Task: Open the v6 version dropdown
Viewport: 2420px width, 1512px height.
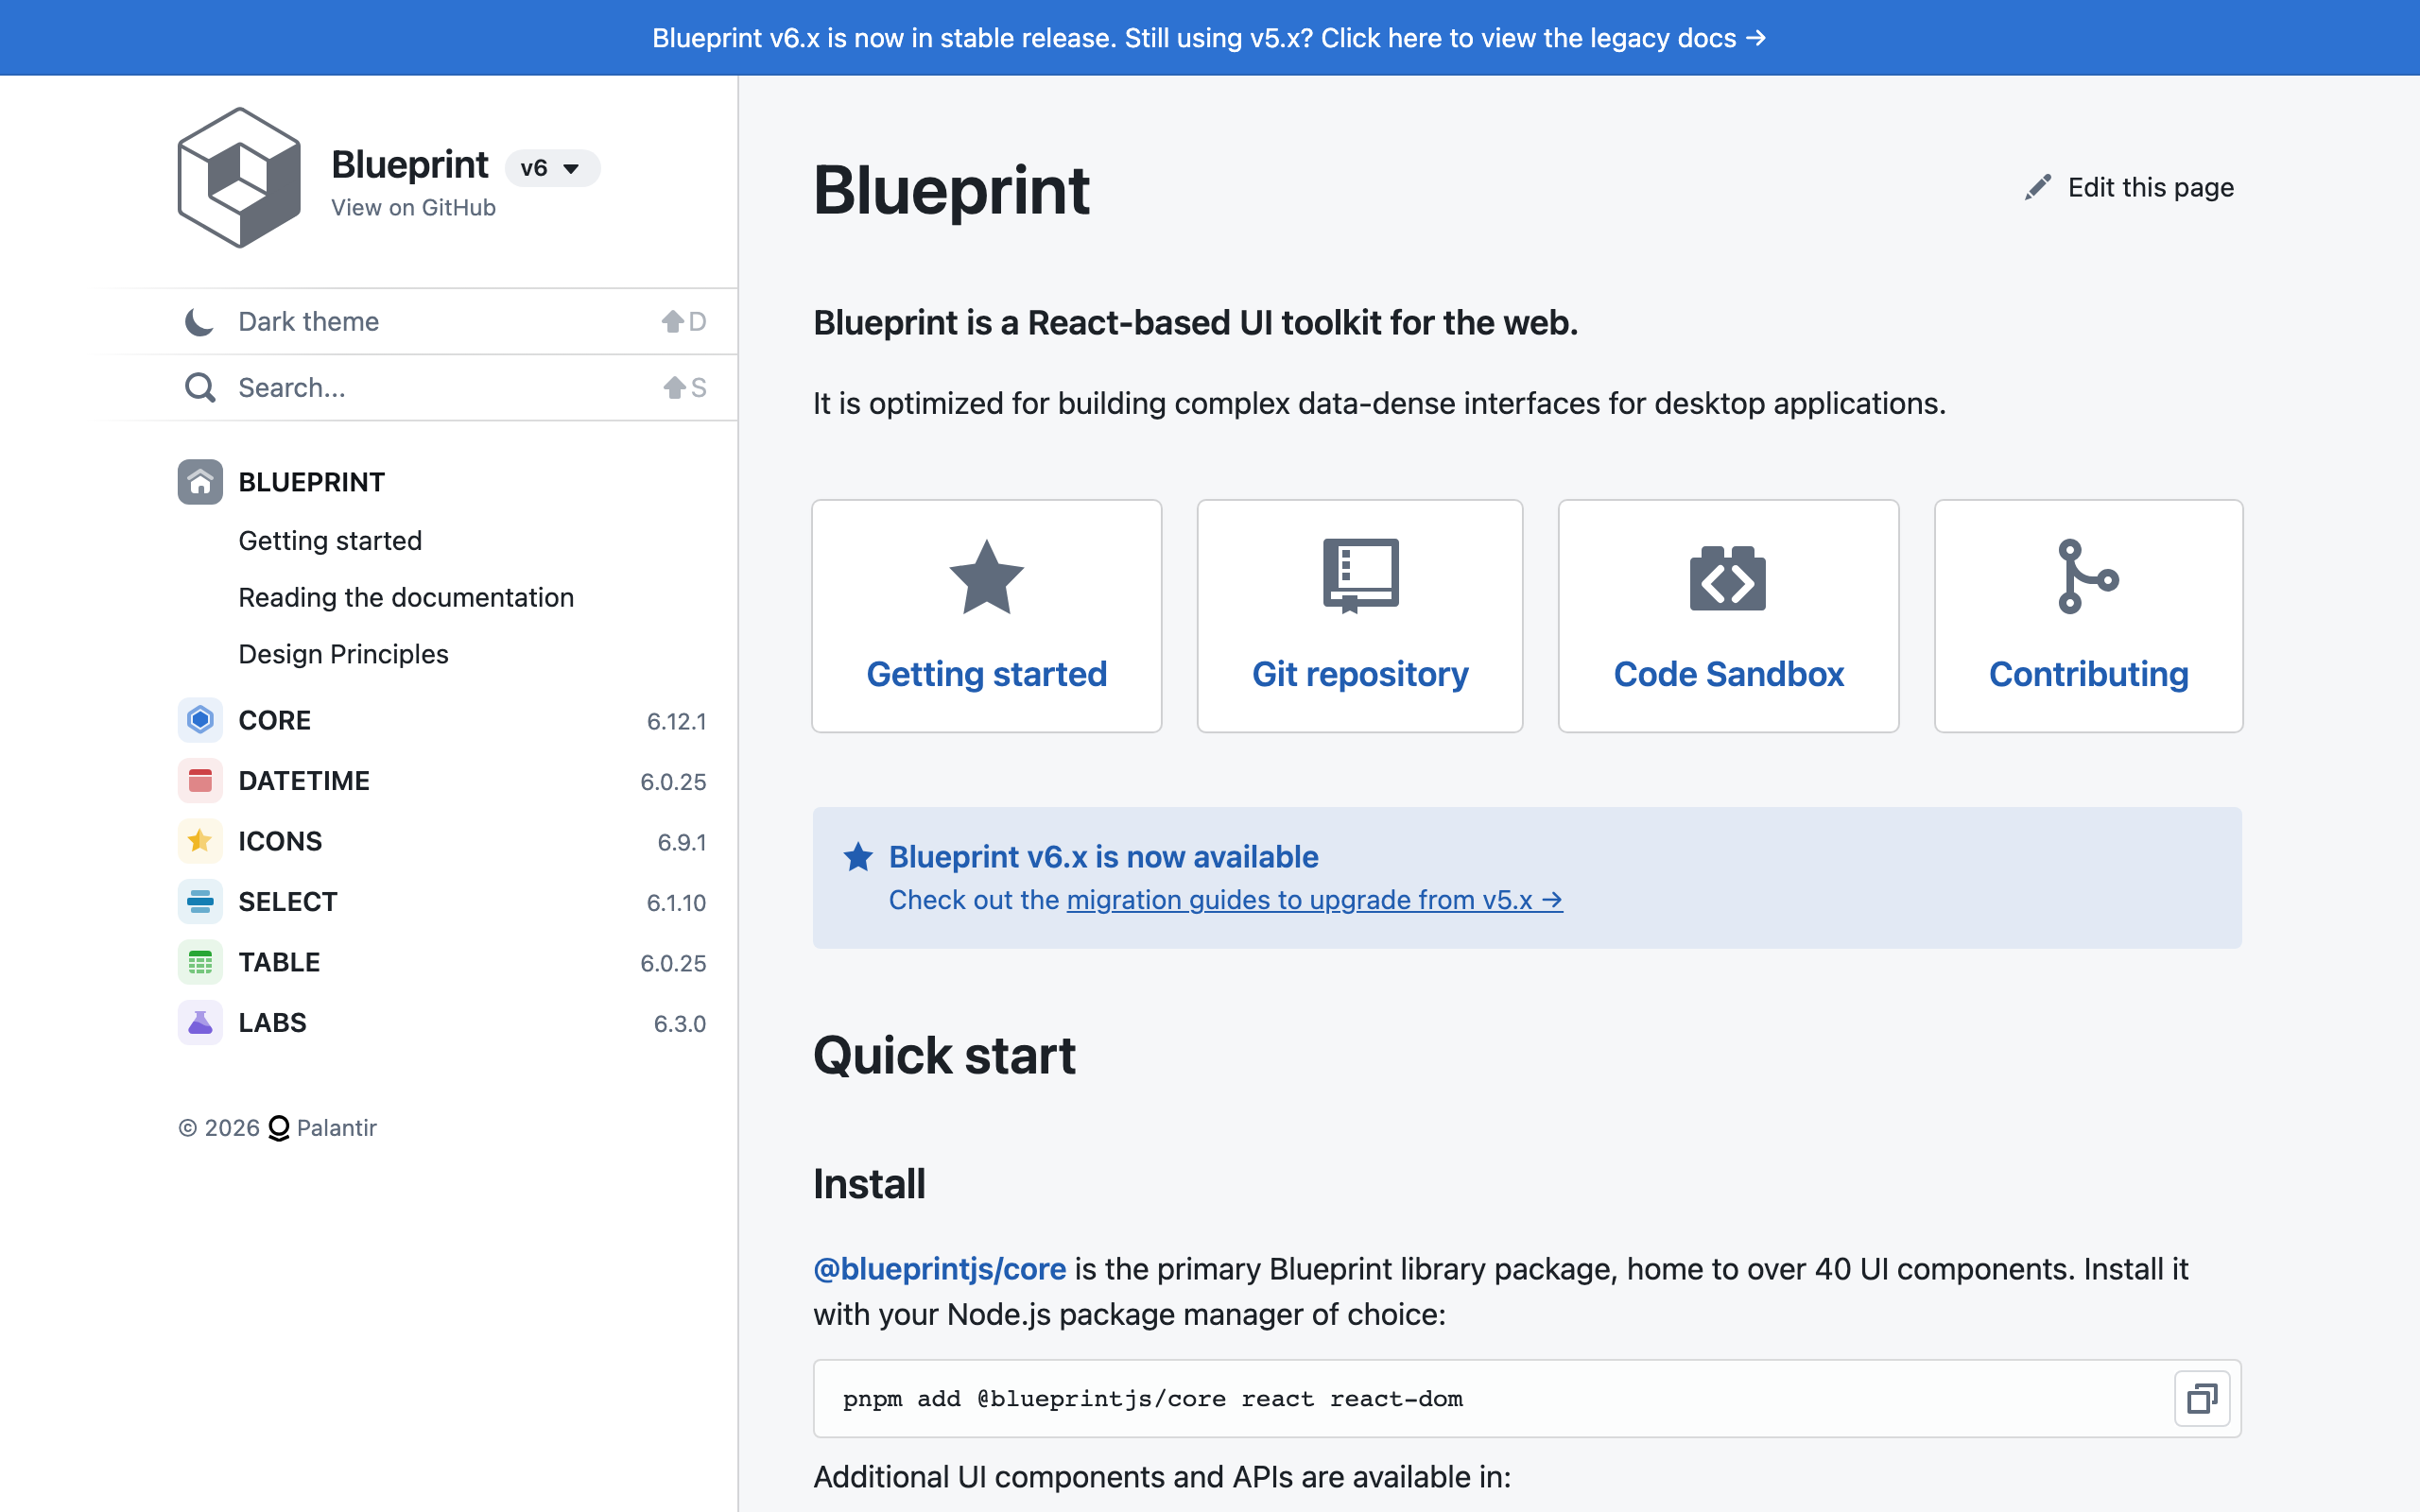Action: coord(552,168)
